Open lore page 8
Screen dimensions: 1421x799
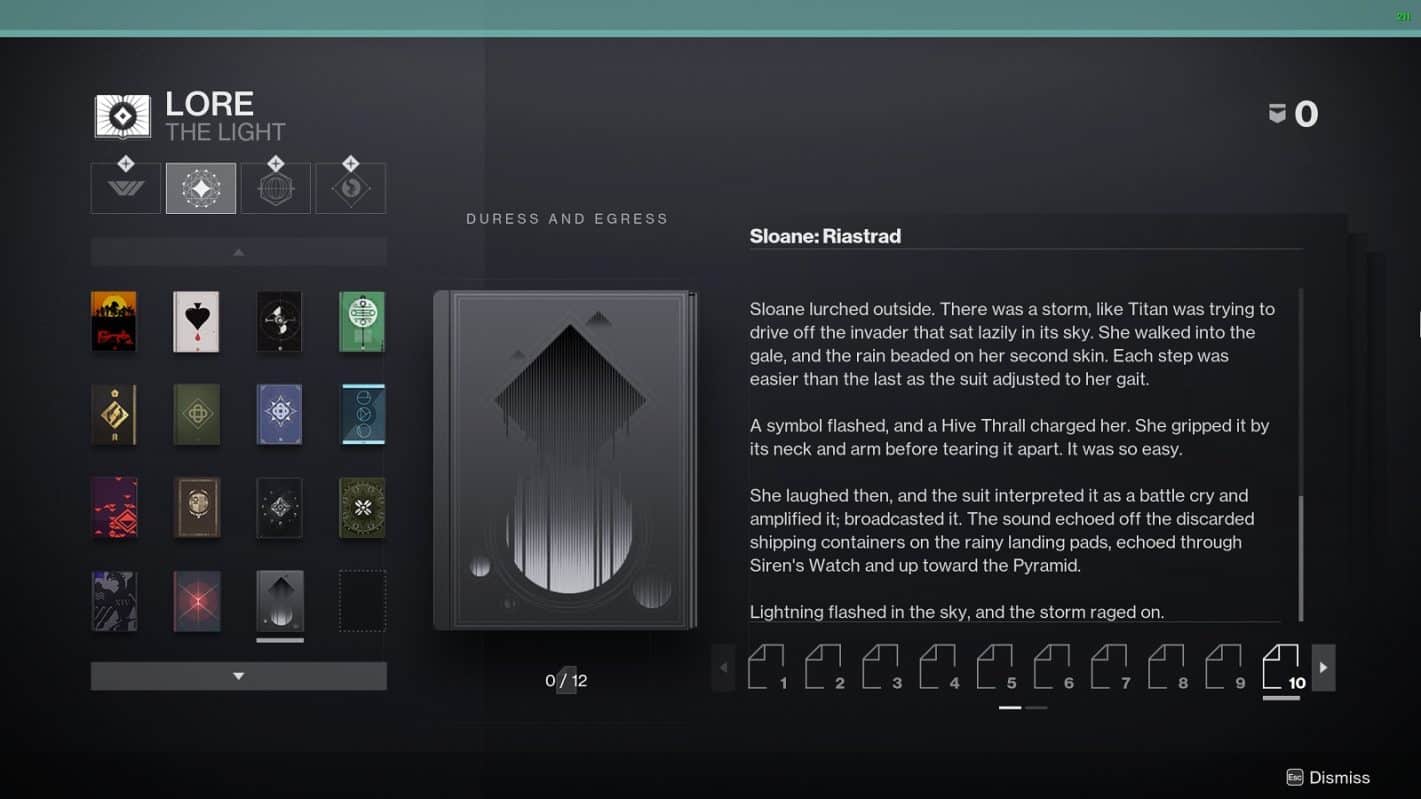[x=1167, y=668]
